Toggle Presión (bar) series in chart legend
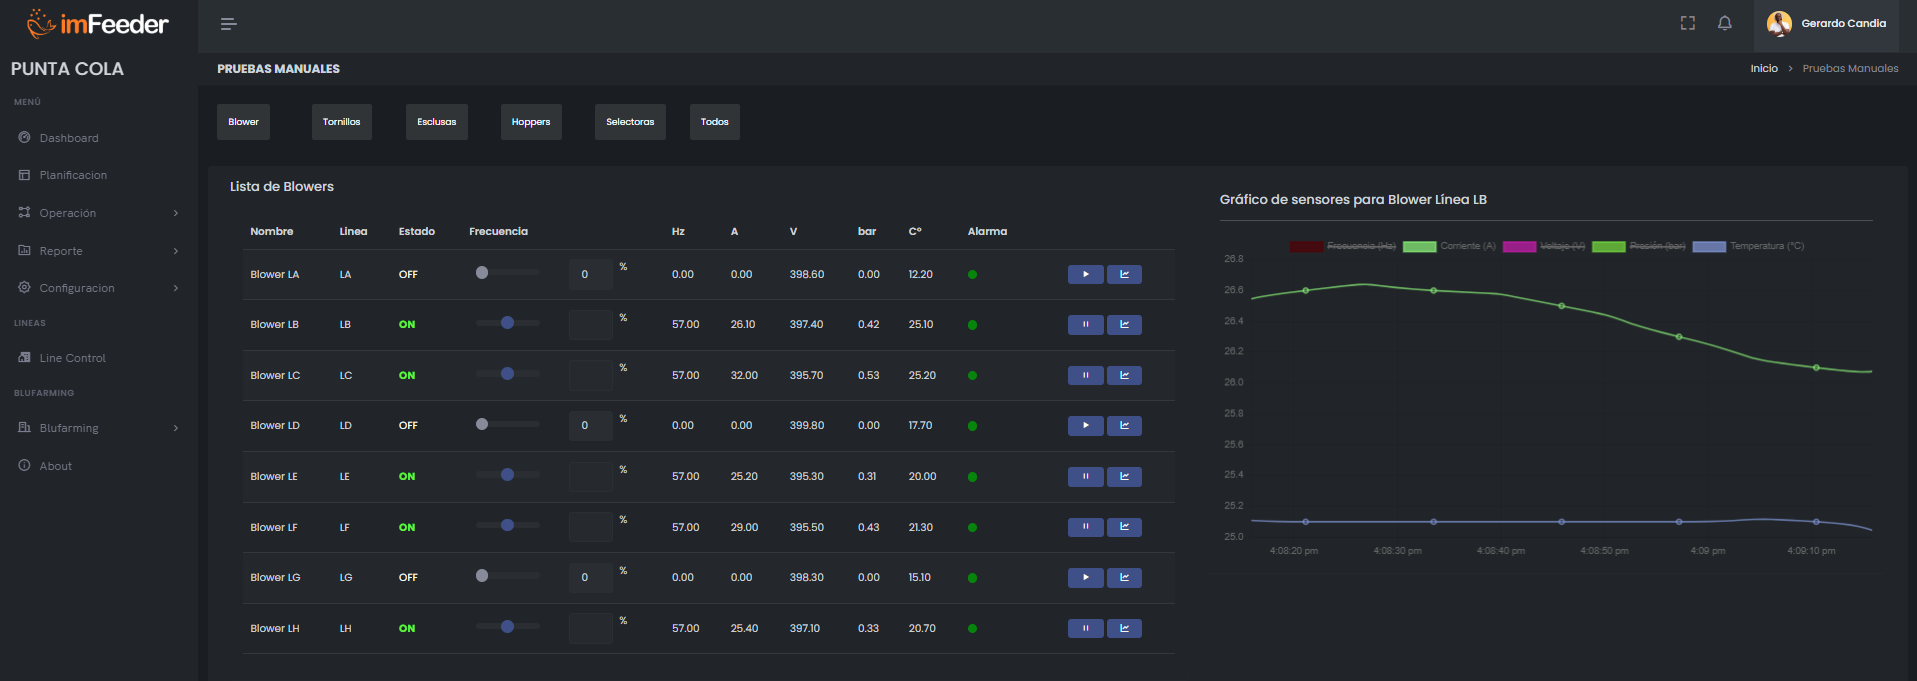The height and width of the screenshot is (681, 1917). 1639,246
